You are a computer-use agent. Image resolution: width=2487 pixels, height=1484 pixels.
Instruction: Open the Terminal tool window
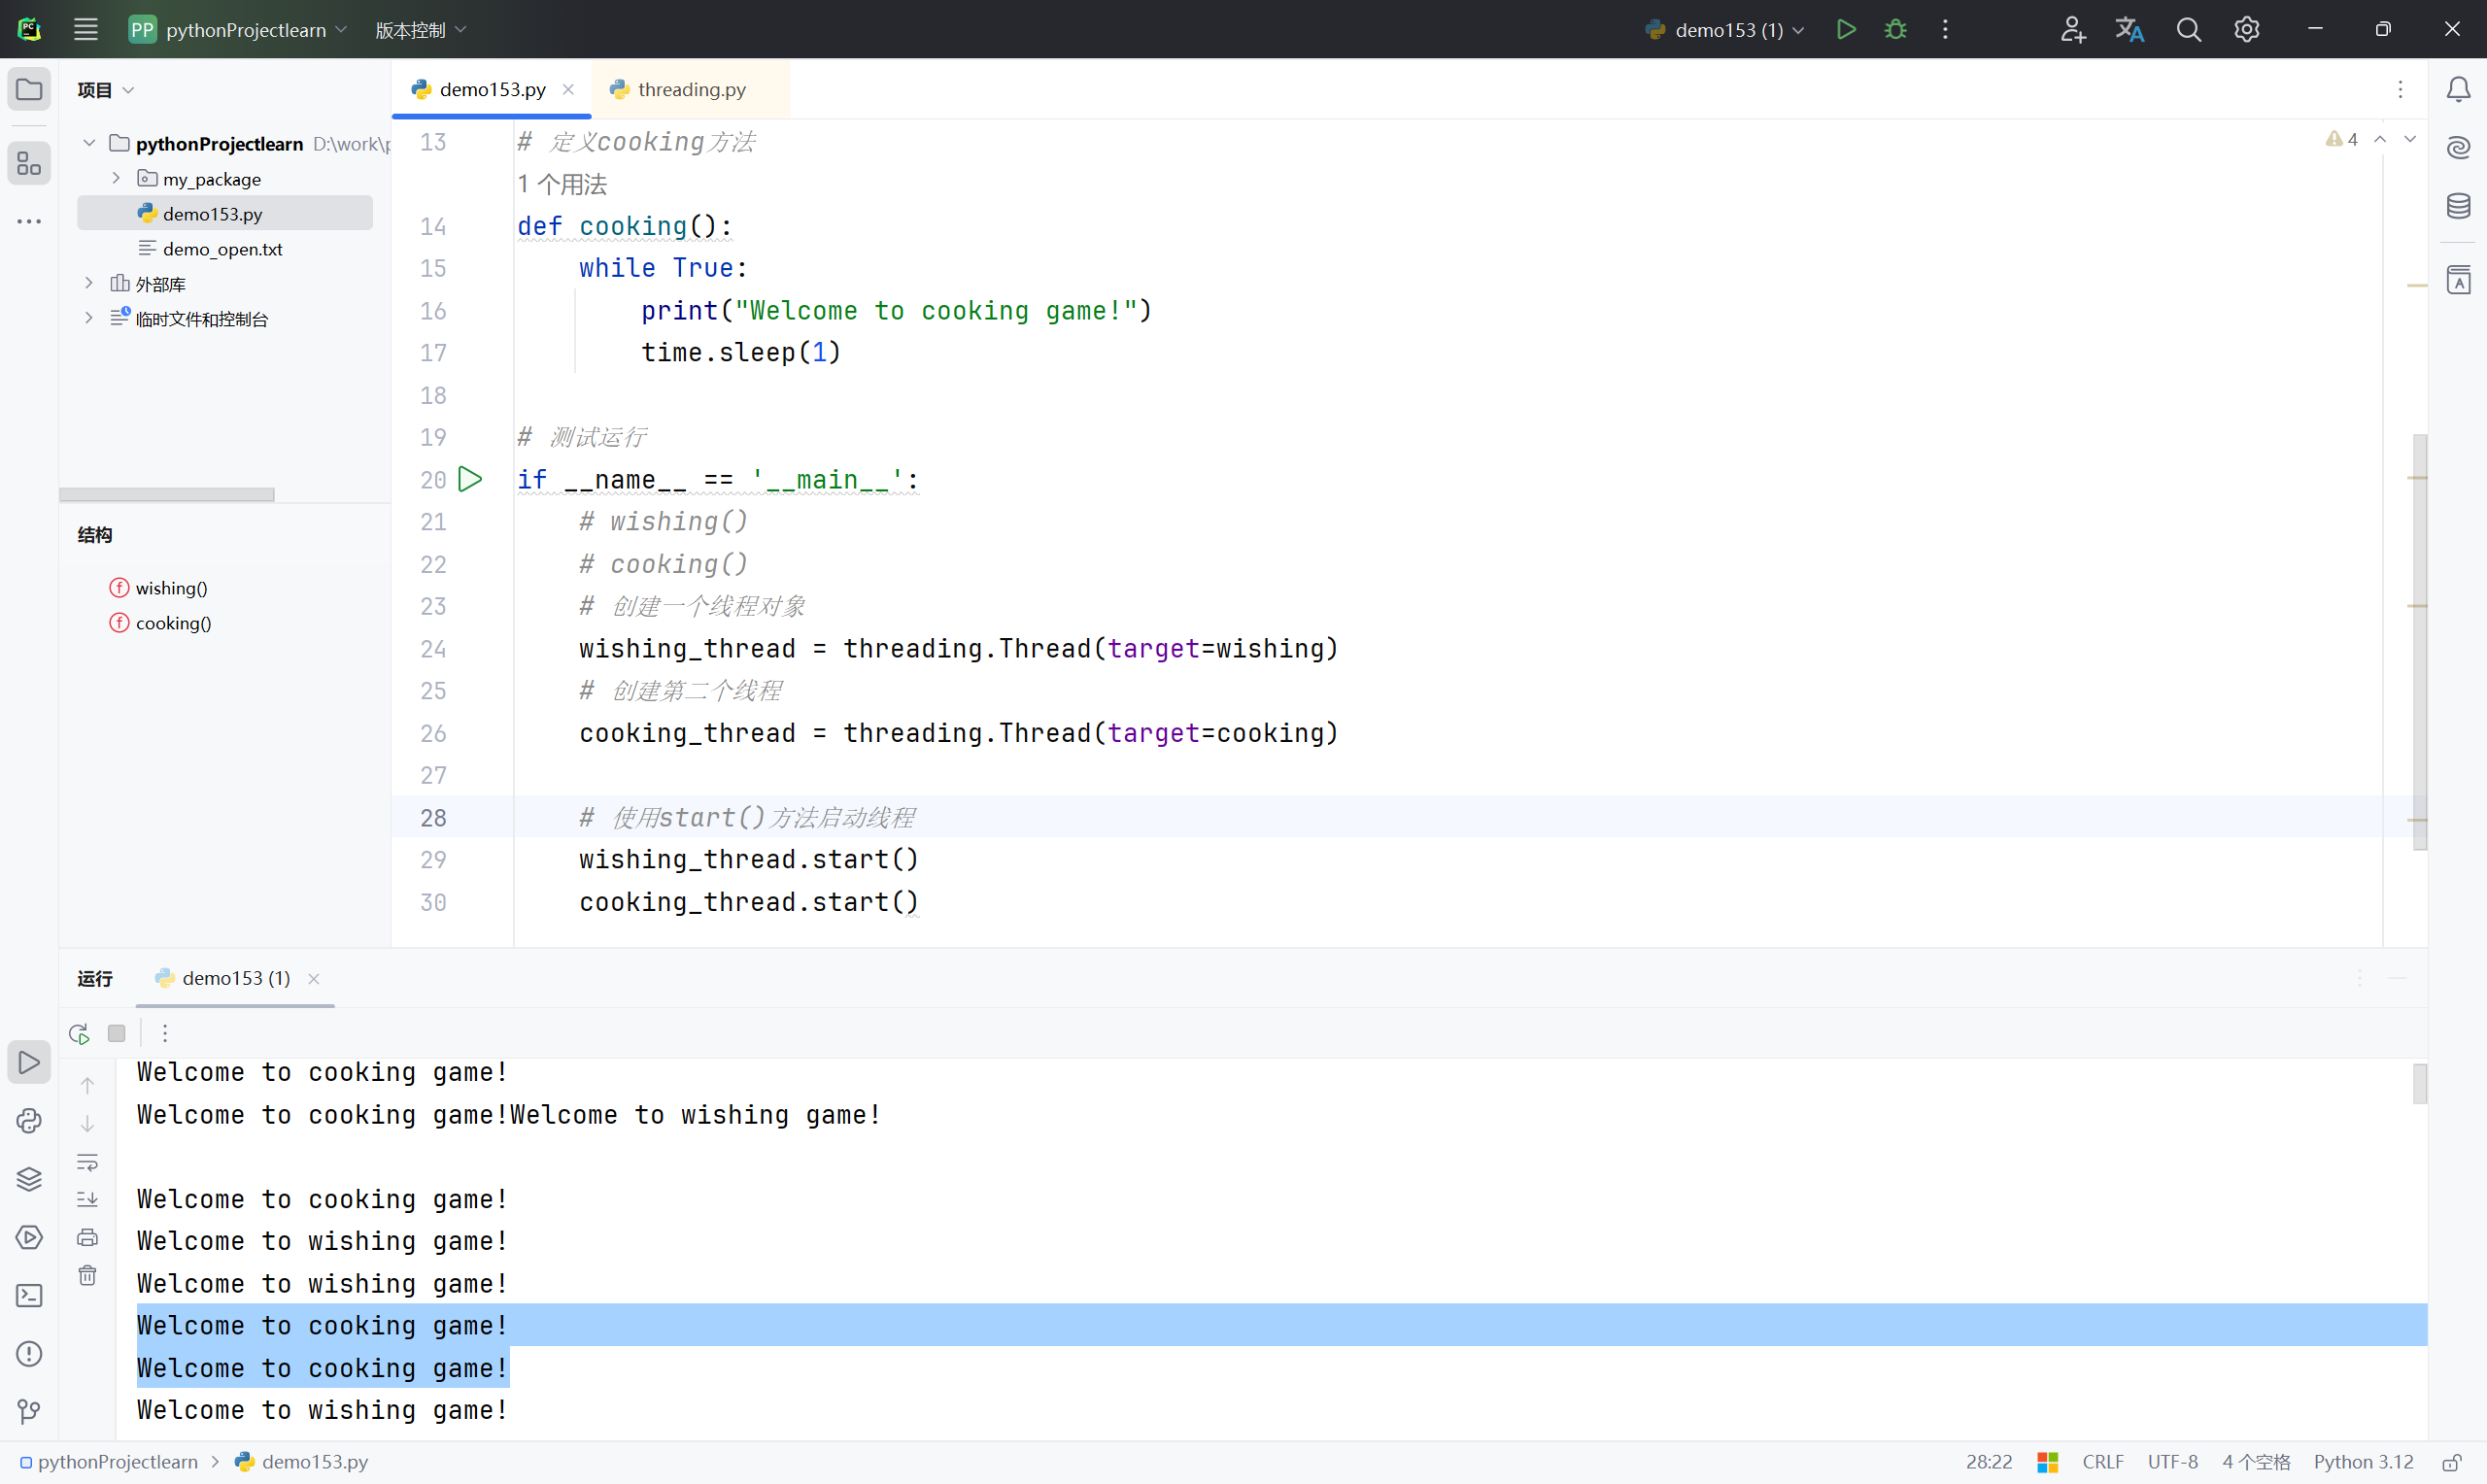tap(29, 1295)
